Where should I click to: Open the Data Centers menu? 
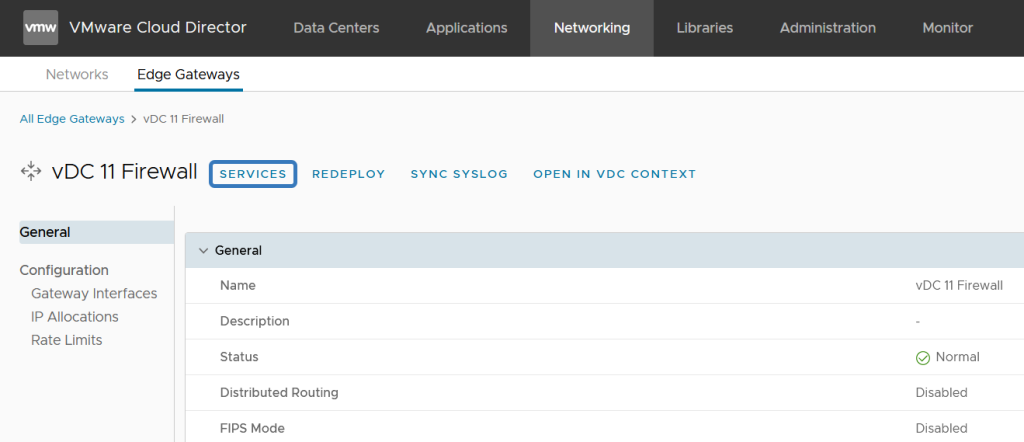(336, 28)
